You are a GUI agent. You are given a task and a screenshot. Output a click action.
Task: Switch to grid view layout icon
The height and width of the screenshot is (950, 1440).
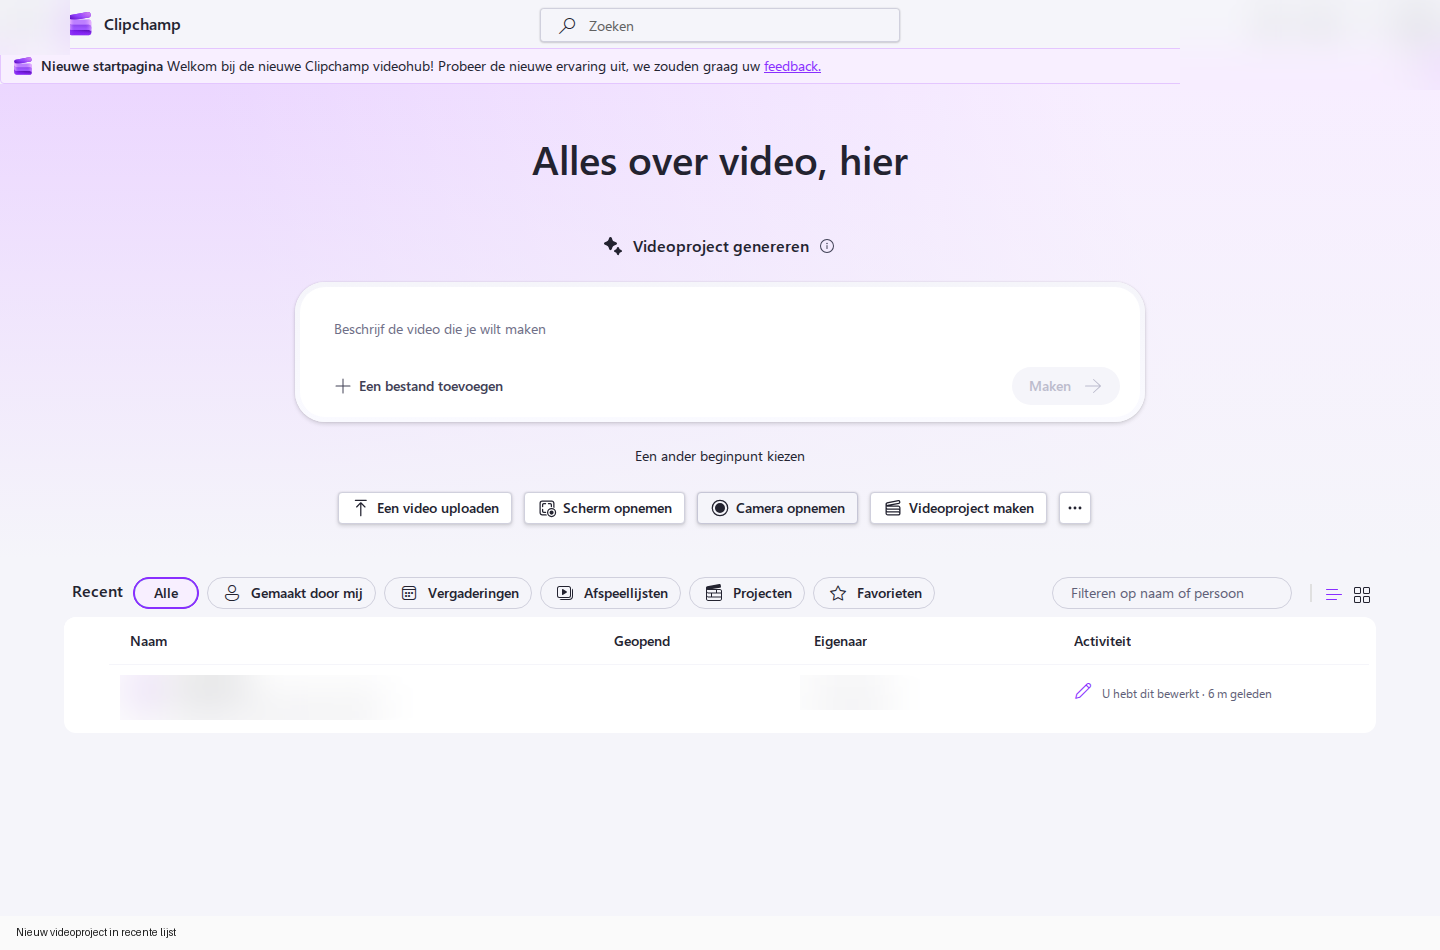point(1362,594)
